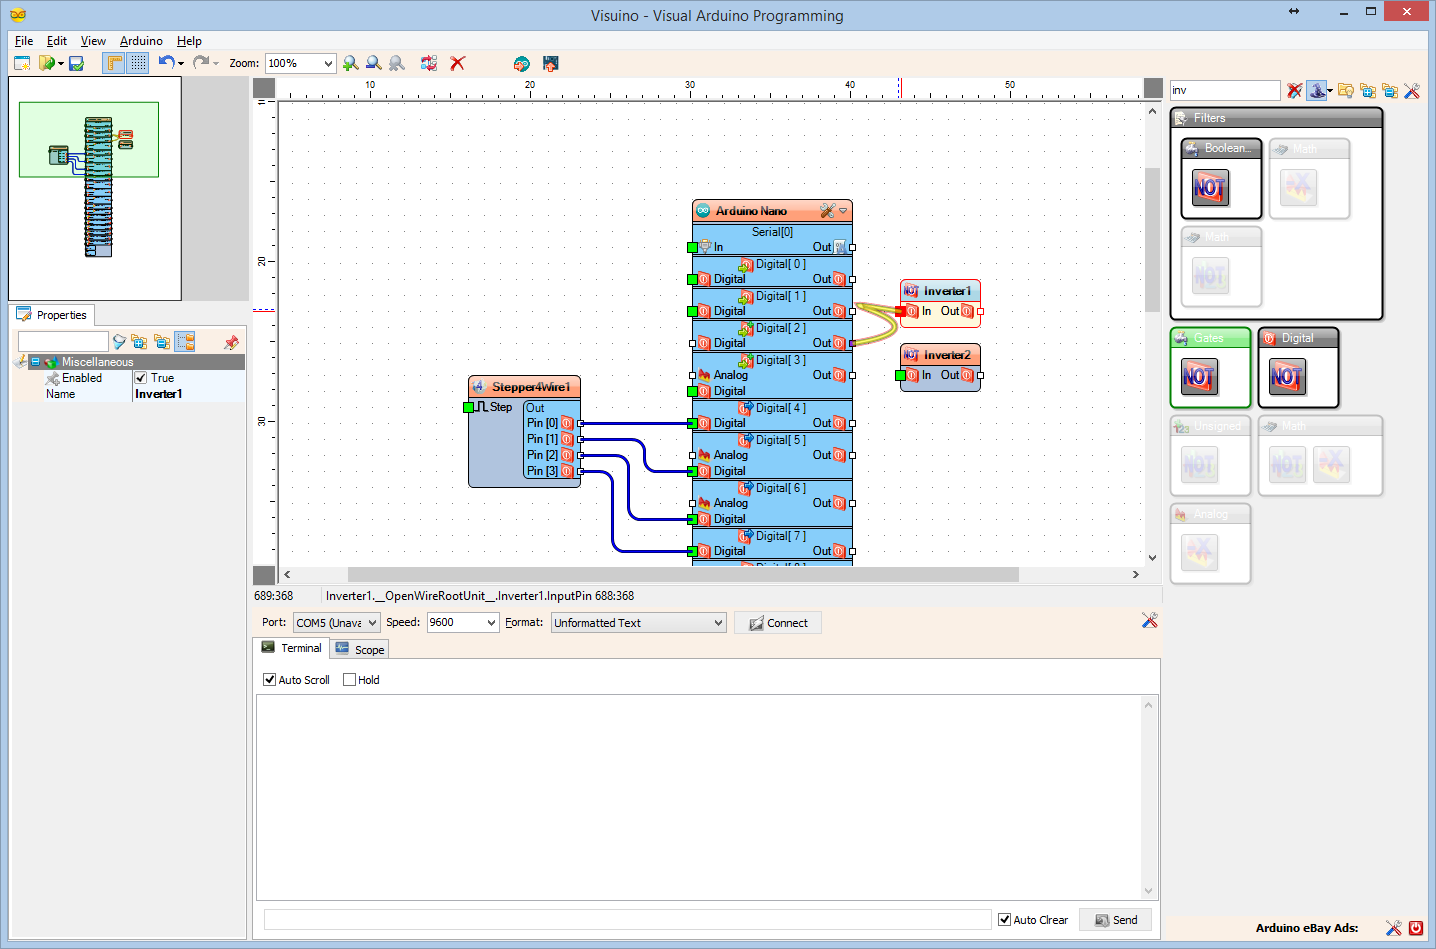
Task: Save the project using the disk icon
Action: point(76,63)
